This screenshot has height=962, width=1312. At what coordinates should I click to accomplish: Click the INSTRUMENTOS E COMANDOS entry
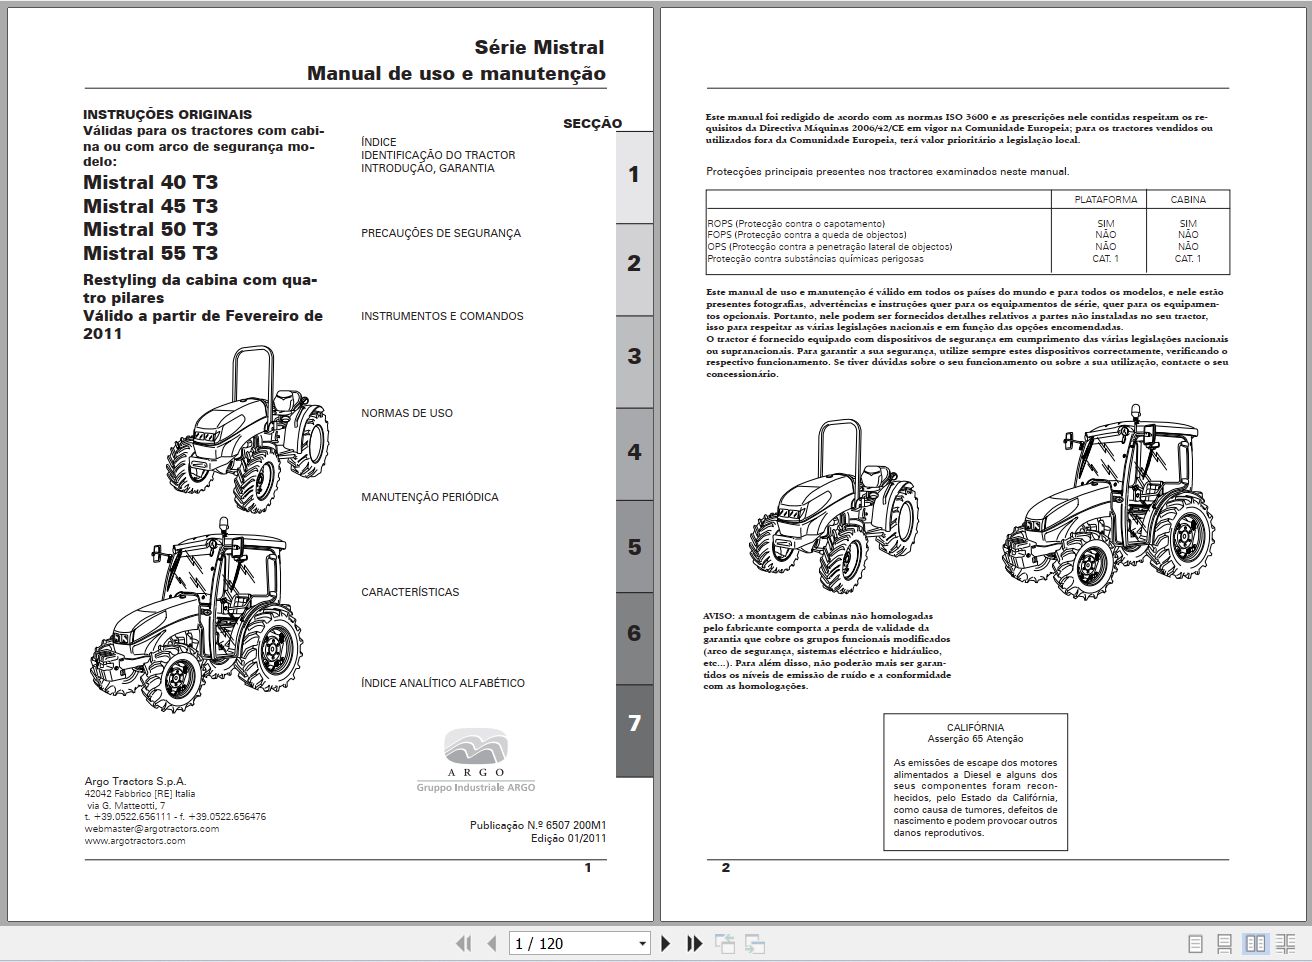[x=442, y=316]
